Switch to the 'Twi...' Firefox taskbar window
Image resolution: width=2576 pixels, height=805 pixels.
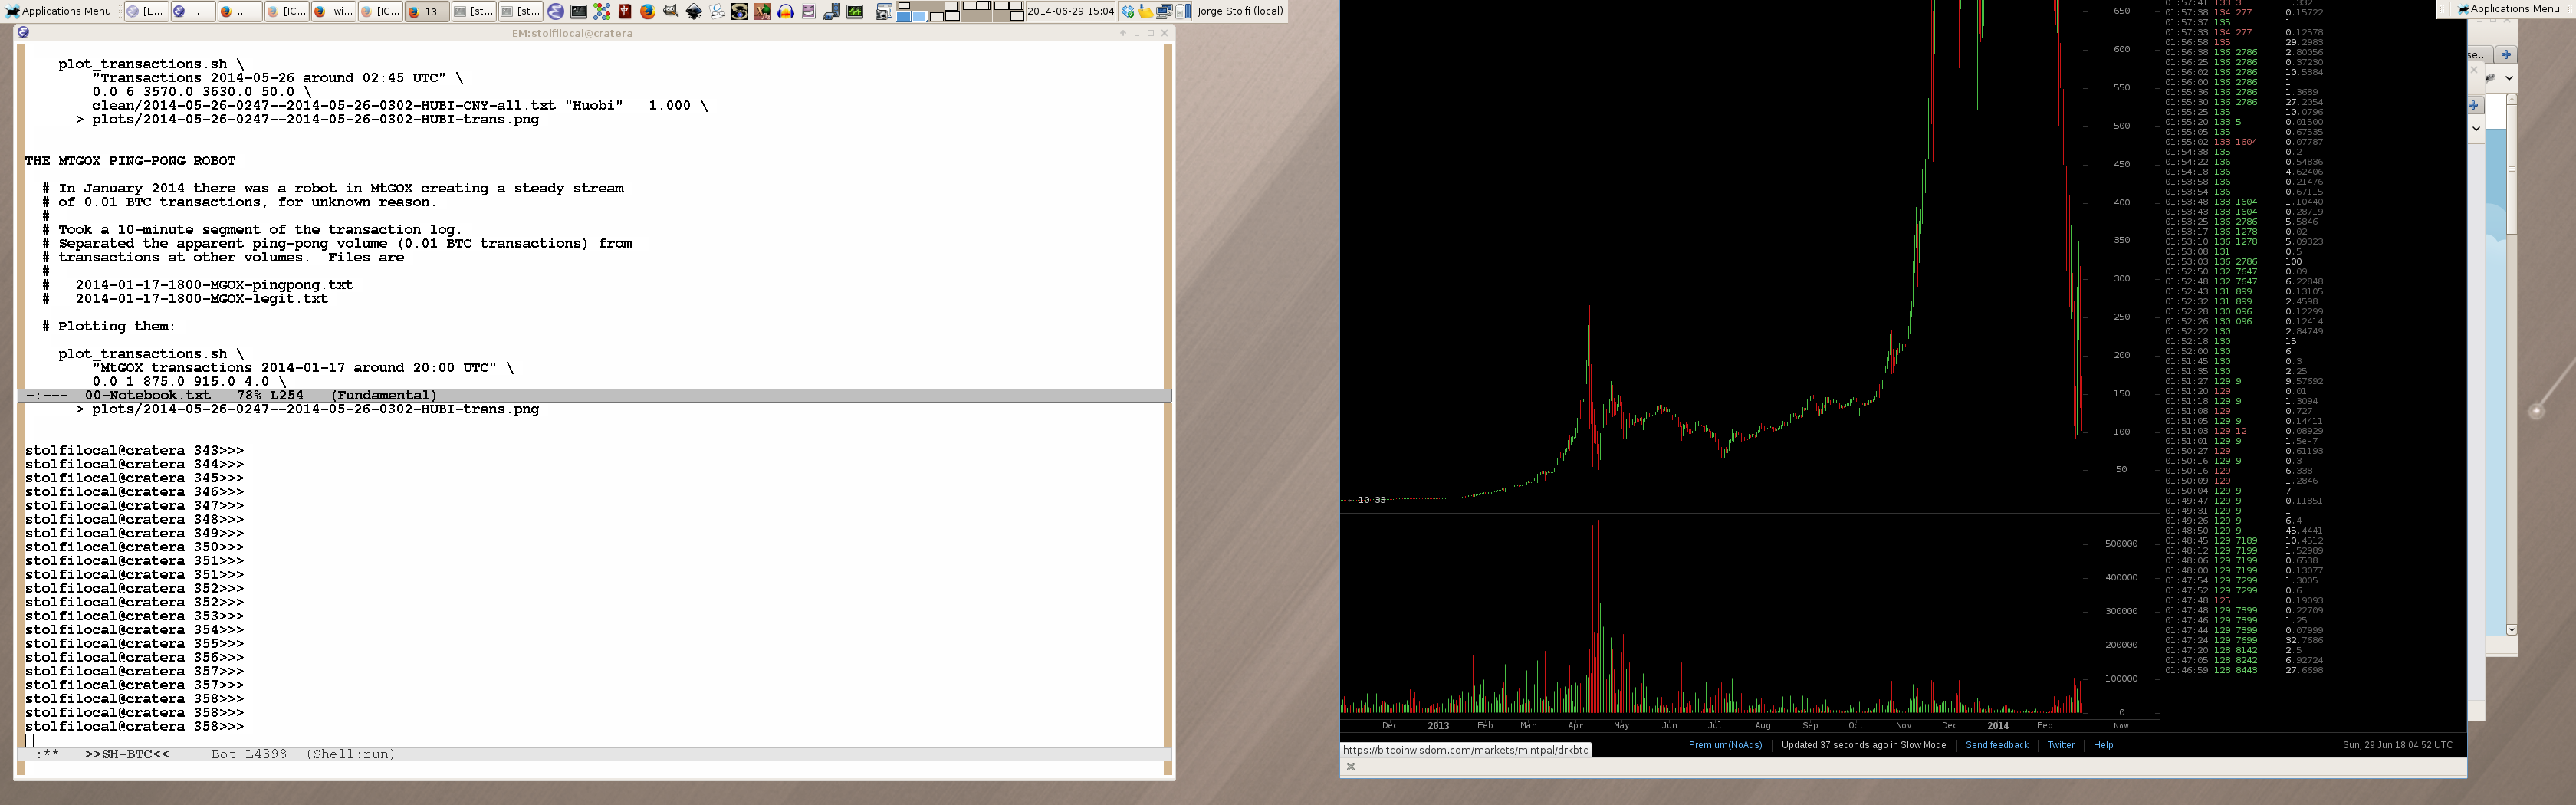[333, 12]
